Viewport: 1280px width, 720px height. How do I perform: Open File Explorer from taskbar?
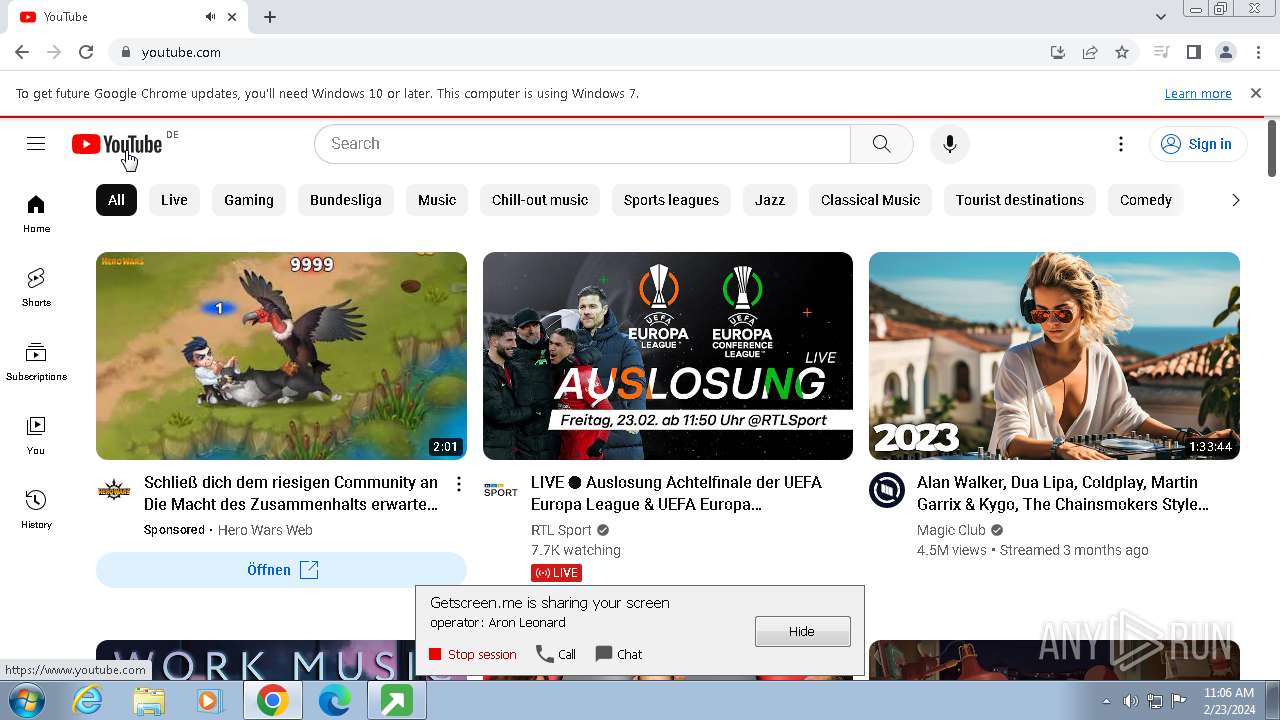pos(148,701)
